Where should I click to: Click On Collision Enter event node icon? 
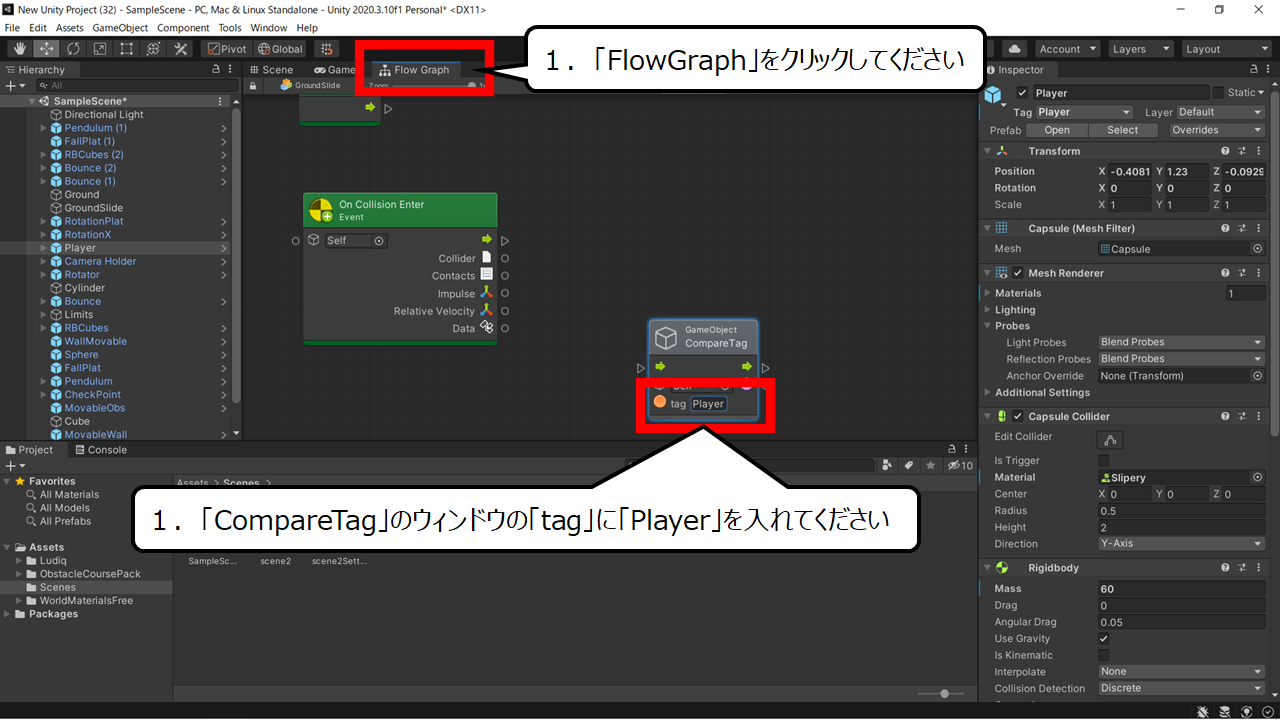click(x=320, y=210)
